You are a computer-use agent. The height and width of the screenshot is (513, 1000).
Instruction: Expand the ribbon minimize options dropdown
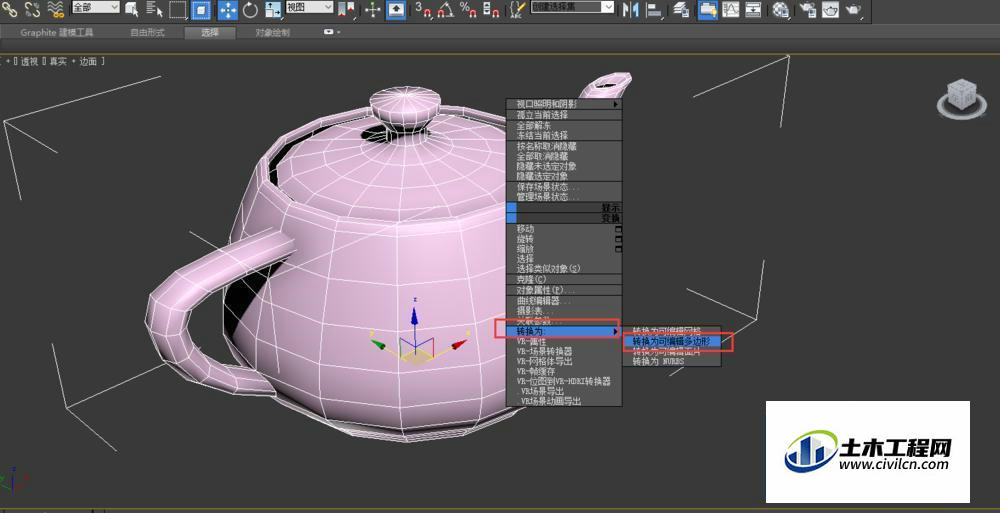(332, 32)
